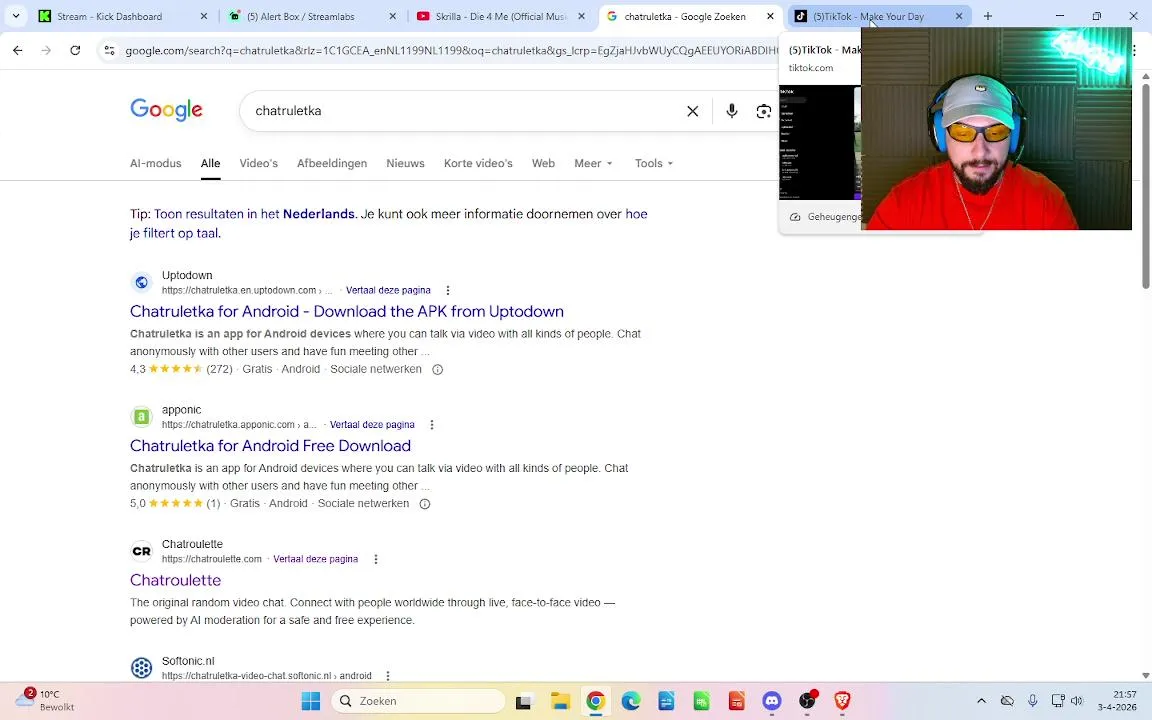This screenshot has height=720, width=1152.
Task: Click Toon resultaten in het Nederlands
Action: (254, 215)
